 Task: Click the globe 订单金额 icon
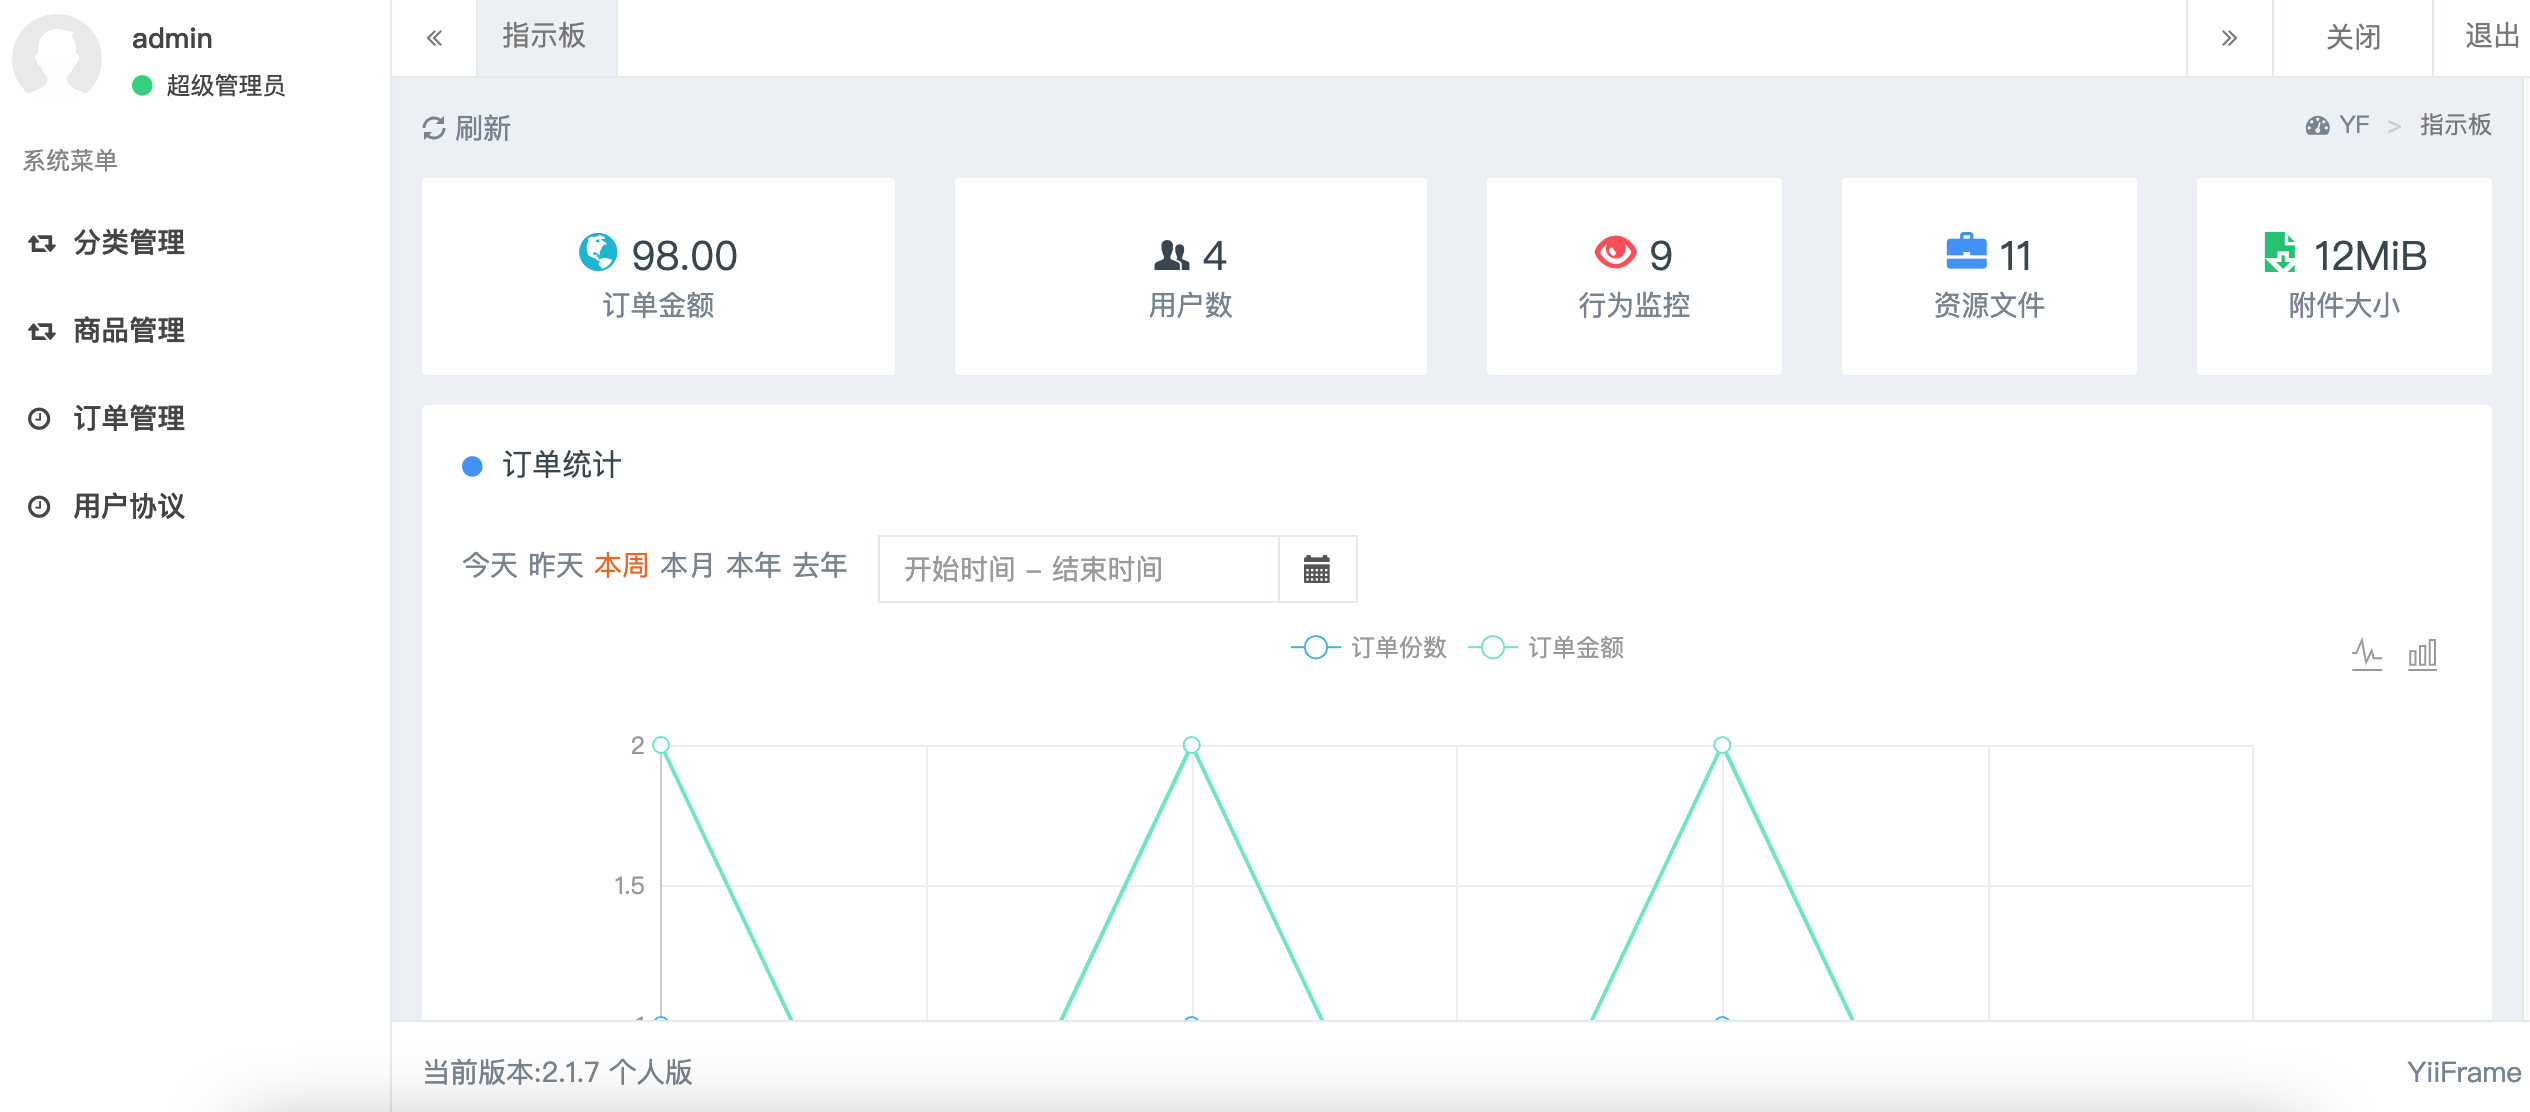coord(598,252)
